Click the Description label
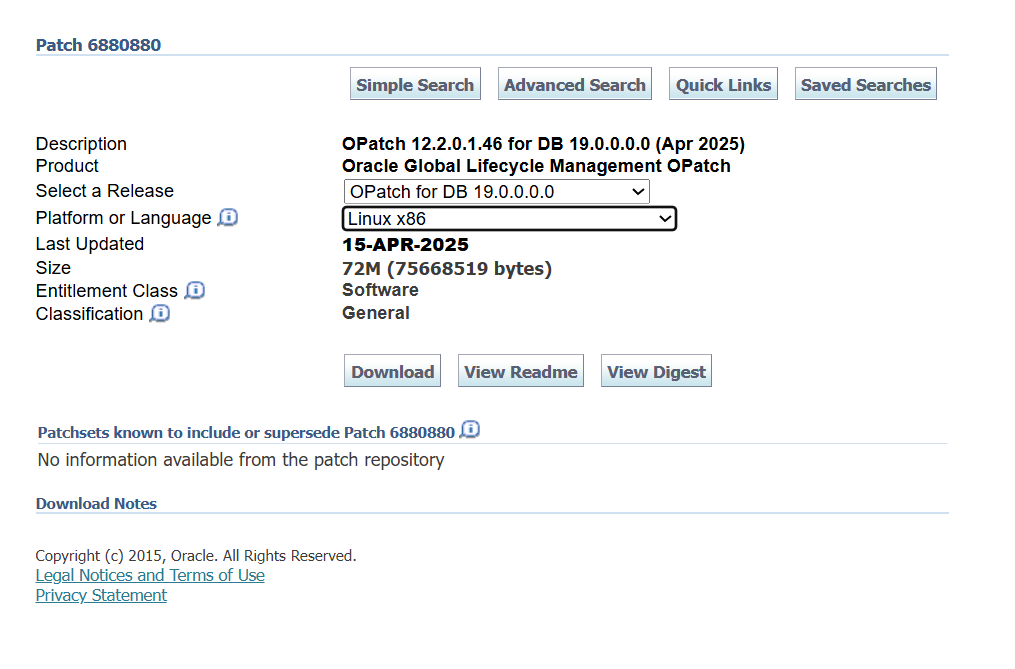The width and height of the screenshot is (1015, 669). tap(81, 144)
